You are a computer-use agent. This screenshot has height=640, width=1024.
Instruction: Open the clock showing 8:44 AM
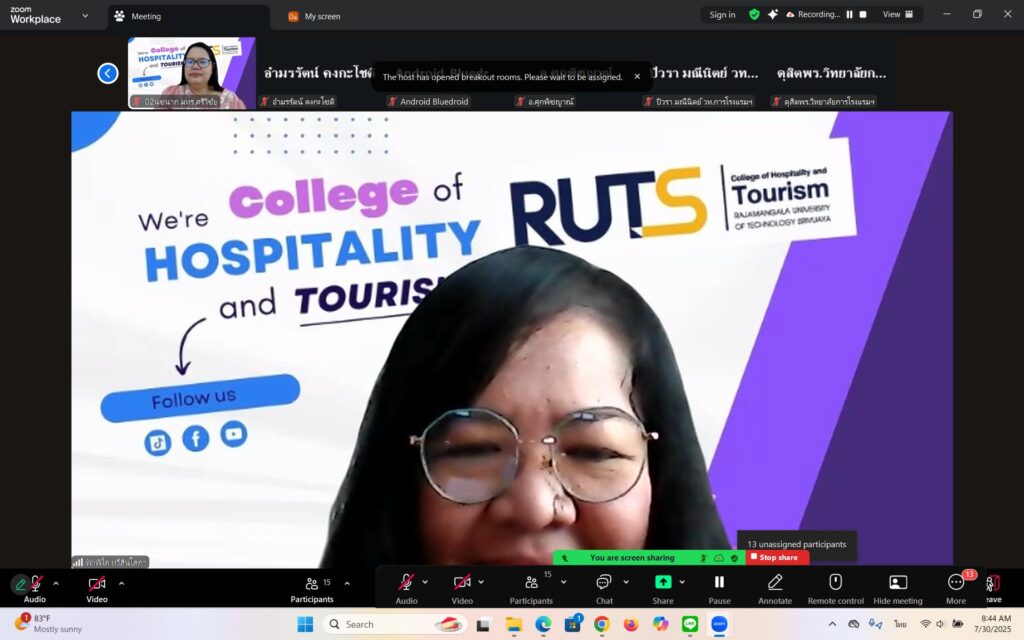(x=995, y=624)
